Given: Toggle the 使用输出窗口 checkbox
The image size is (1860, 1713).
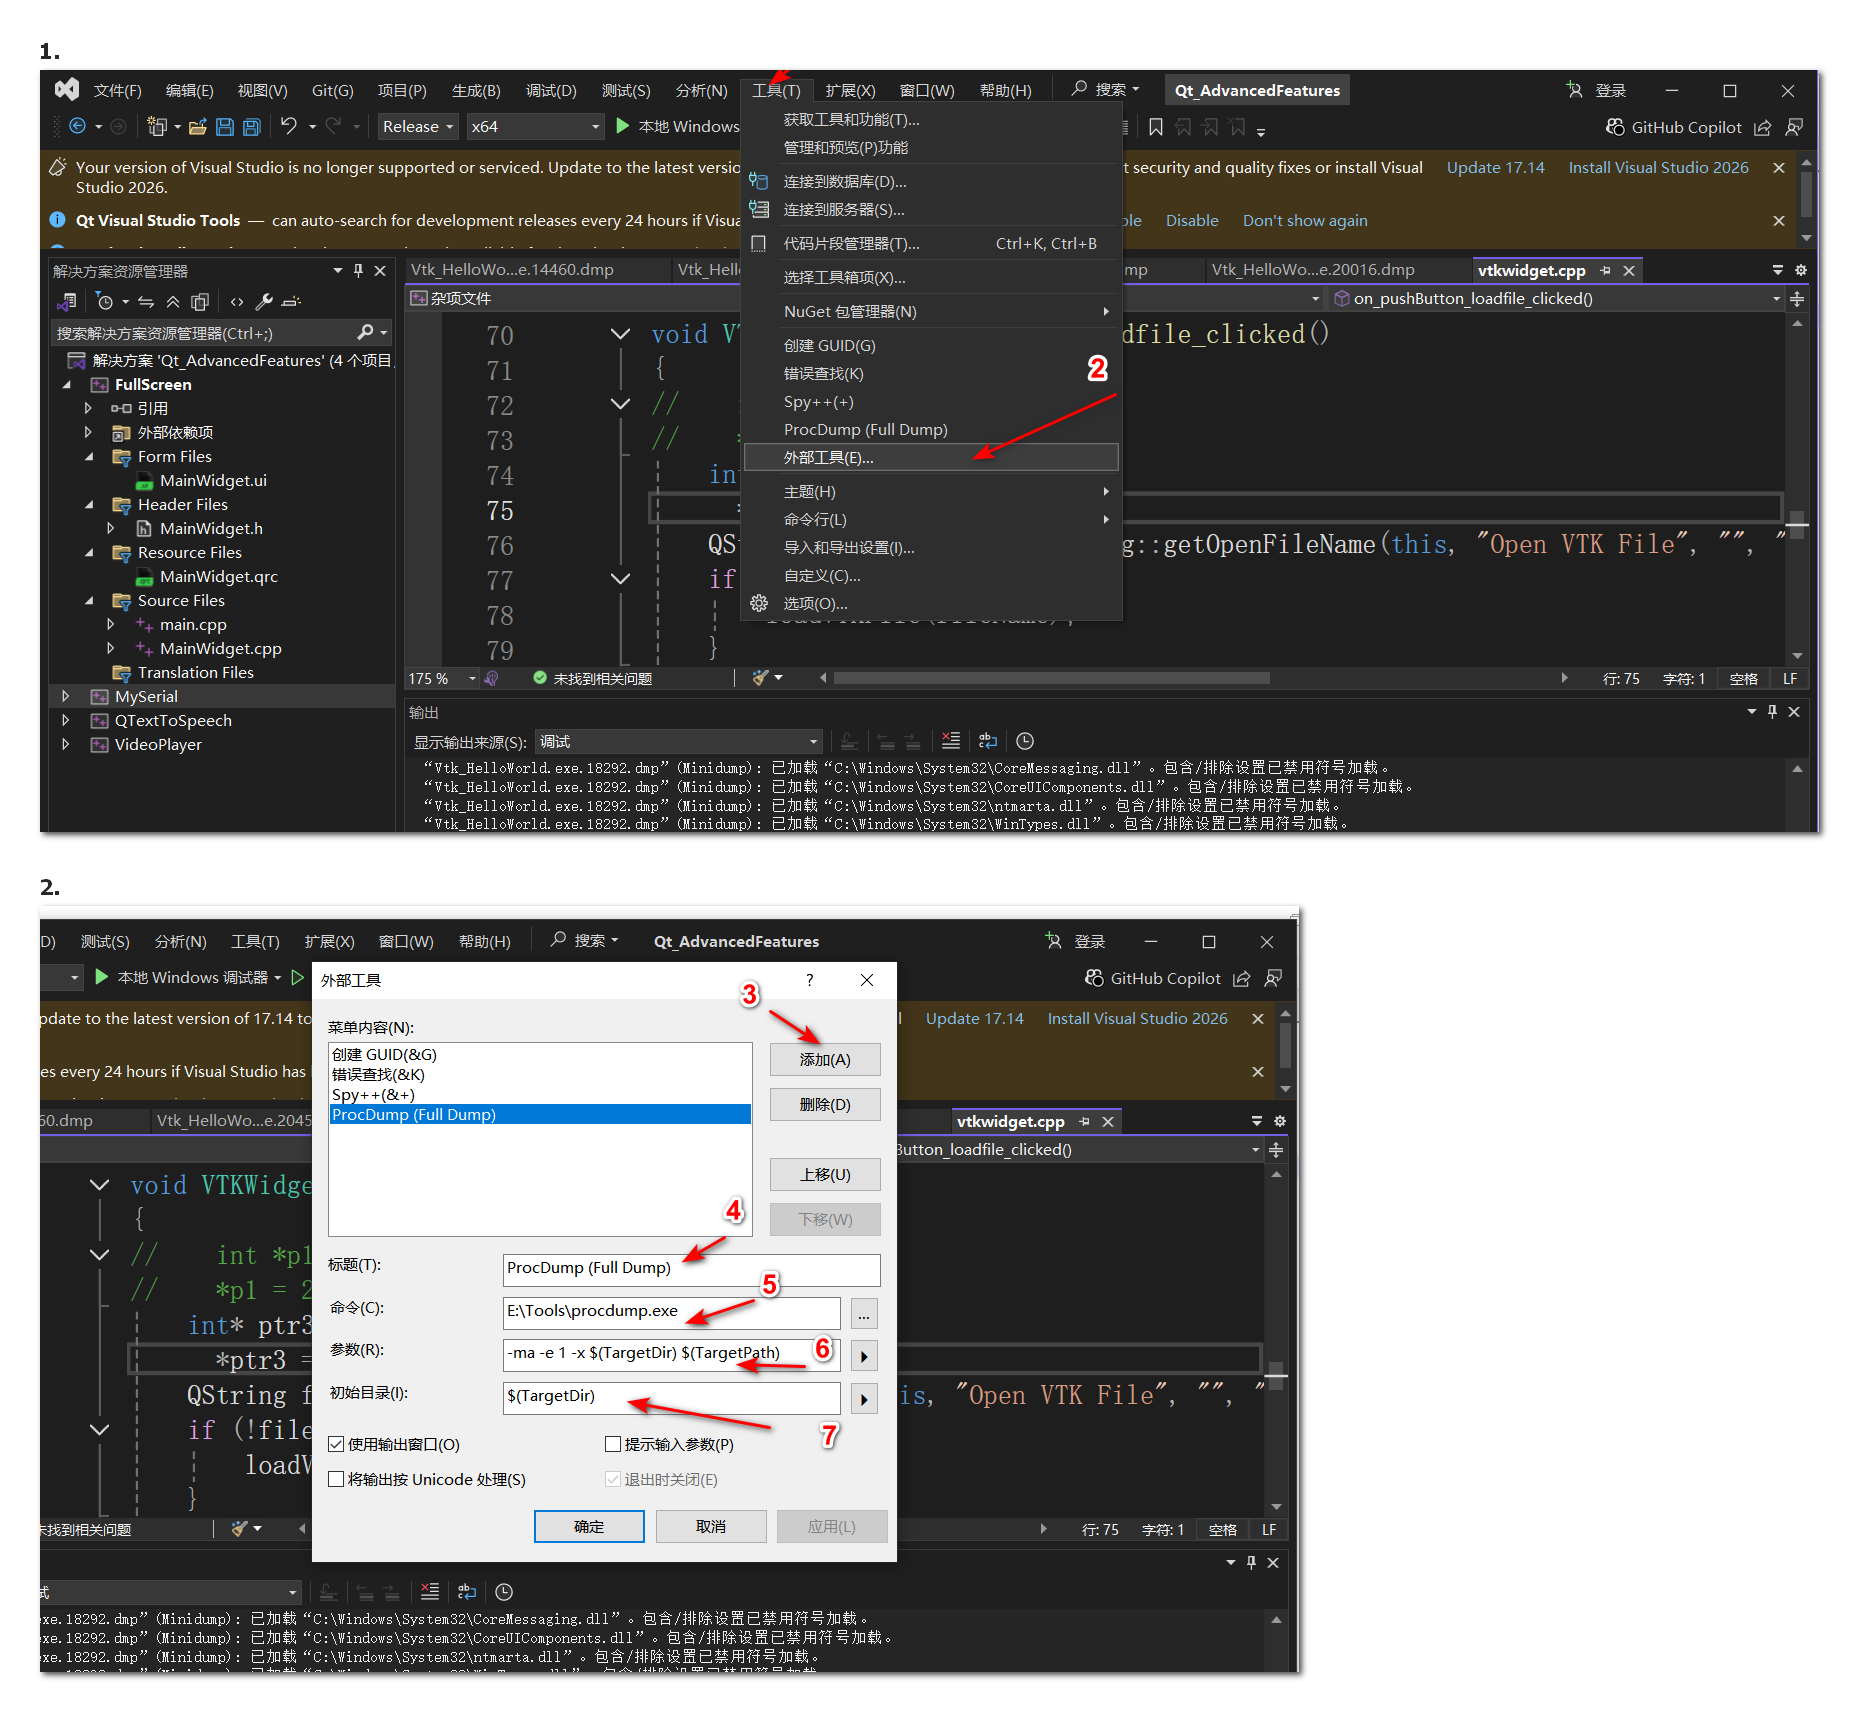Looking at the screenshot, I should [336, 1444].
